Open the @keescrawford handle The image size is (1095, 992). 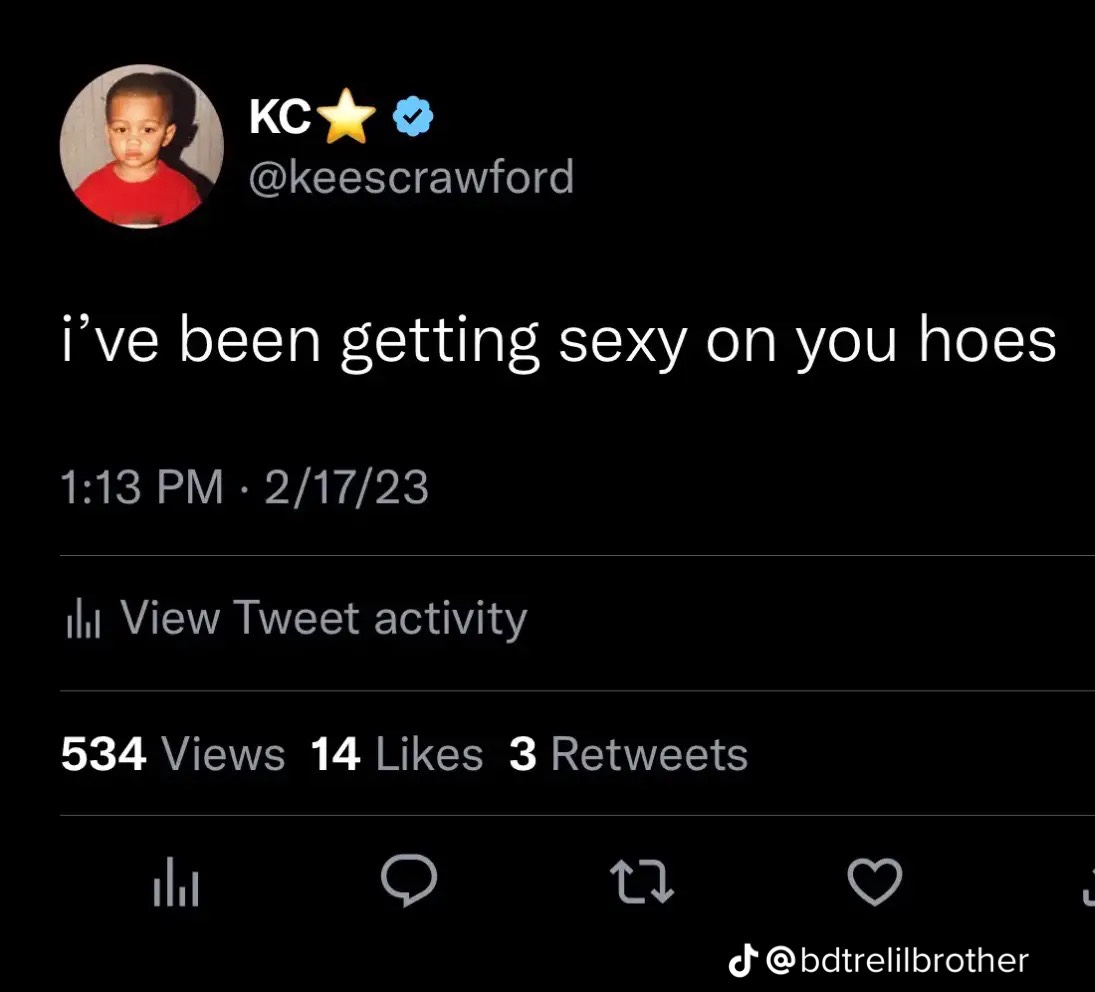coord(410,177)
